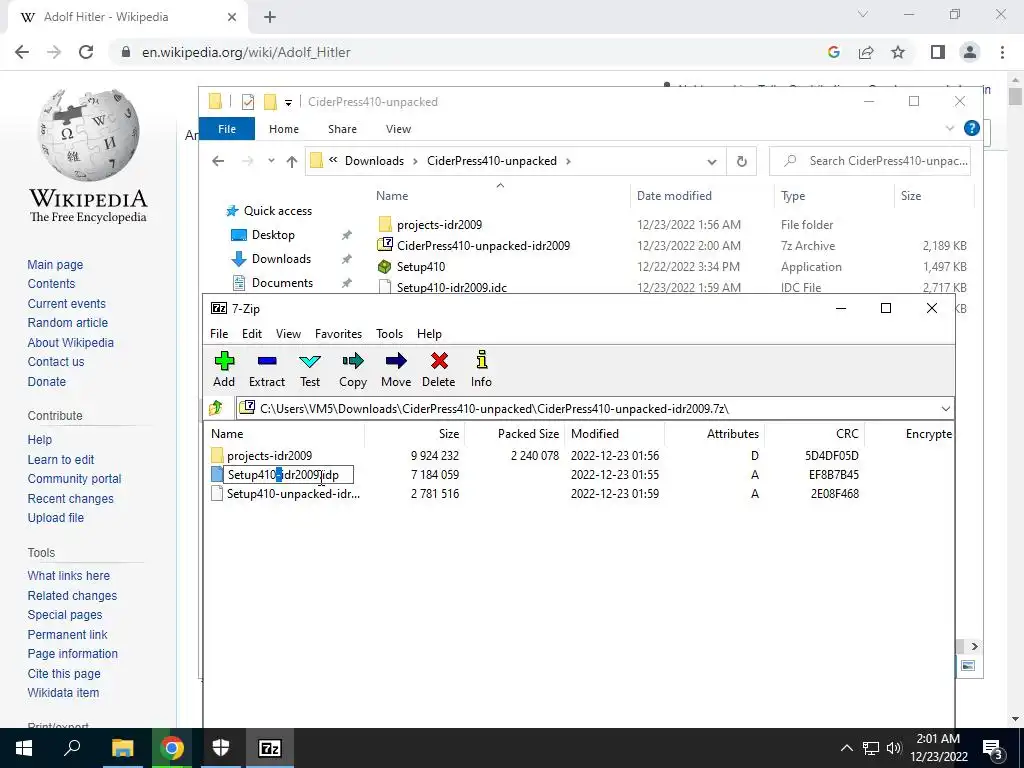The image size is (1024, 768).
Task: Open the Cite this page link
Action: click(x=64, y=673)
